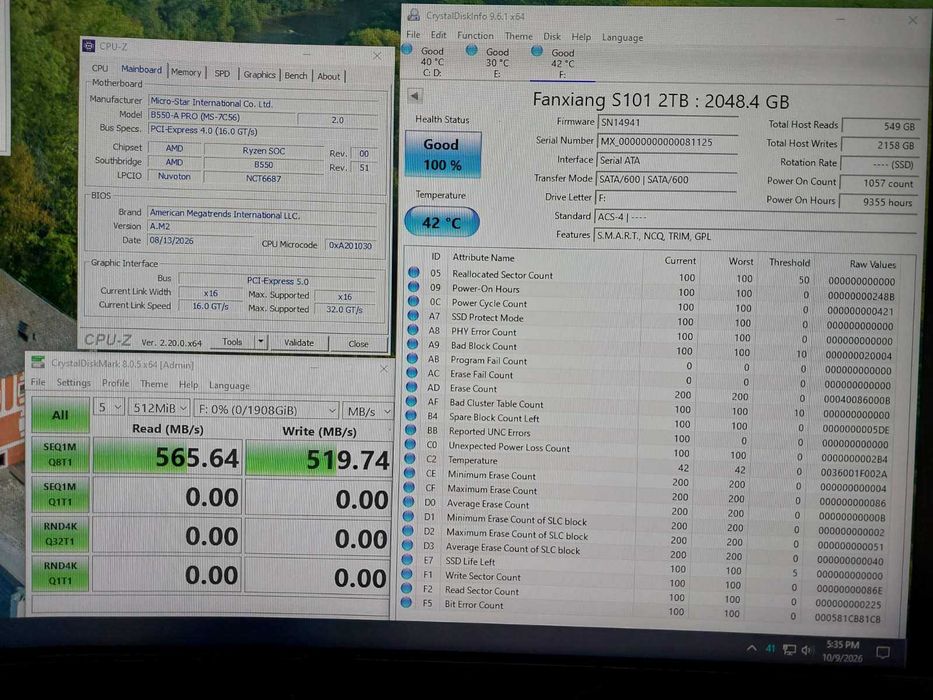Click the Raw Values column header

tap(872, 264)
